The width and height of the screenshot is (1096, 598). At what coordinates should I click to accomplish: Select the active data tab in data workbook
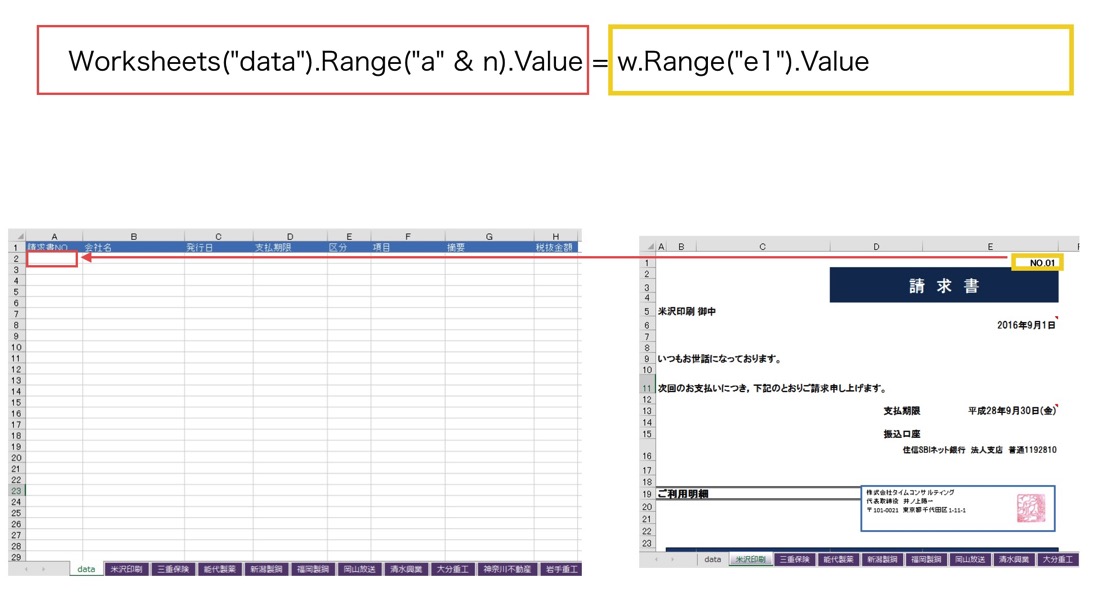(x=86, y=569)
